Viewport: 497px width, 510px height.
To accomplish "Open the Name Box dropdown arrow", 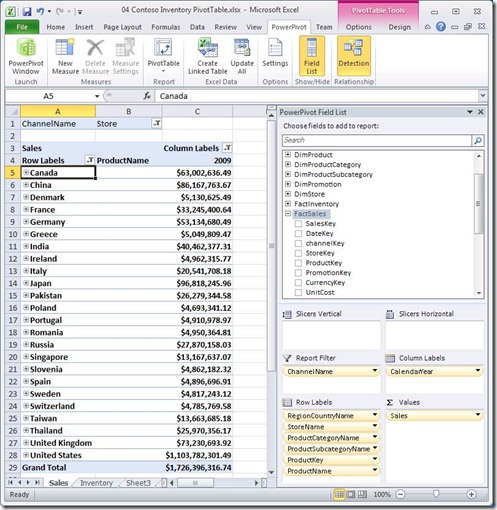I will [97, 96].
